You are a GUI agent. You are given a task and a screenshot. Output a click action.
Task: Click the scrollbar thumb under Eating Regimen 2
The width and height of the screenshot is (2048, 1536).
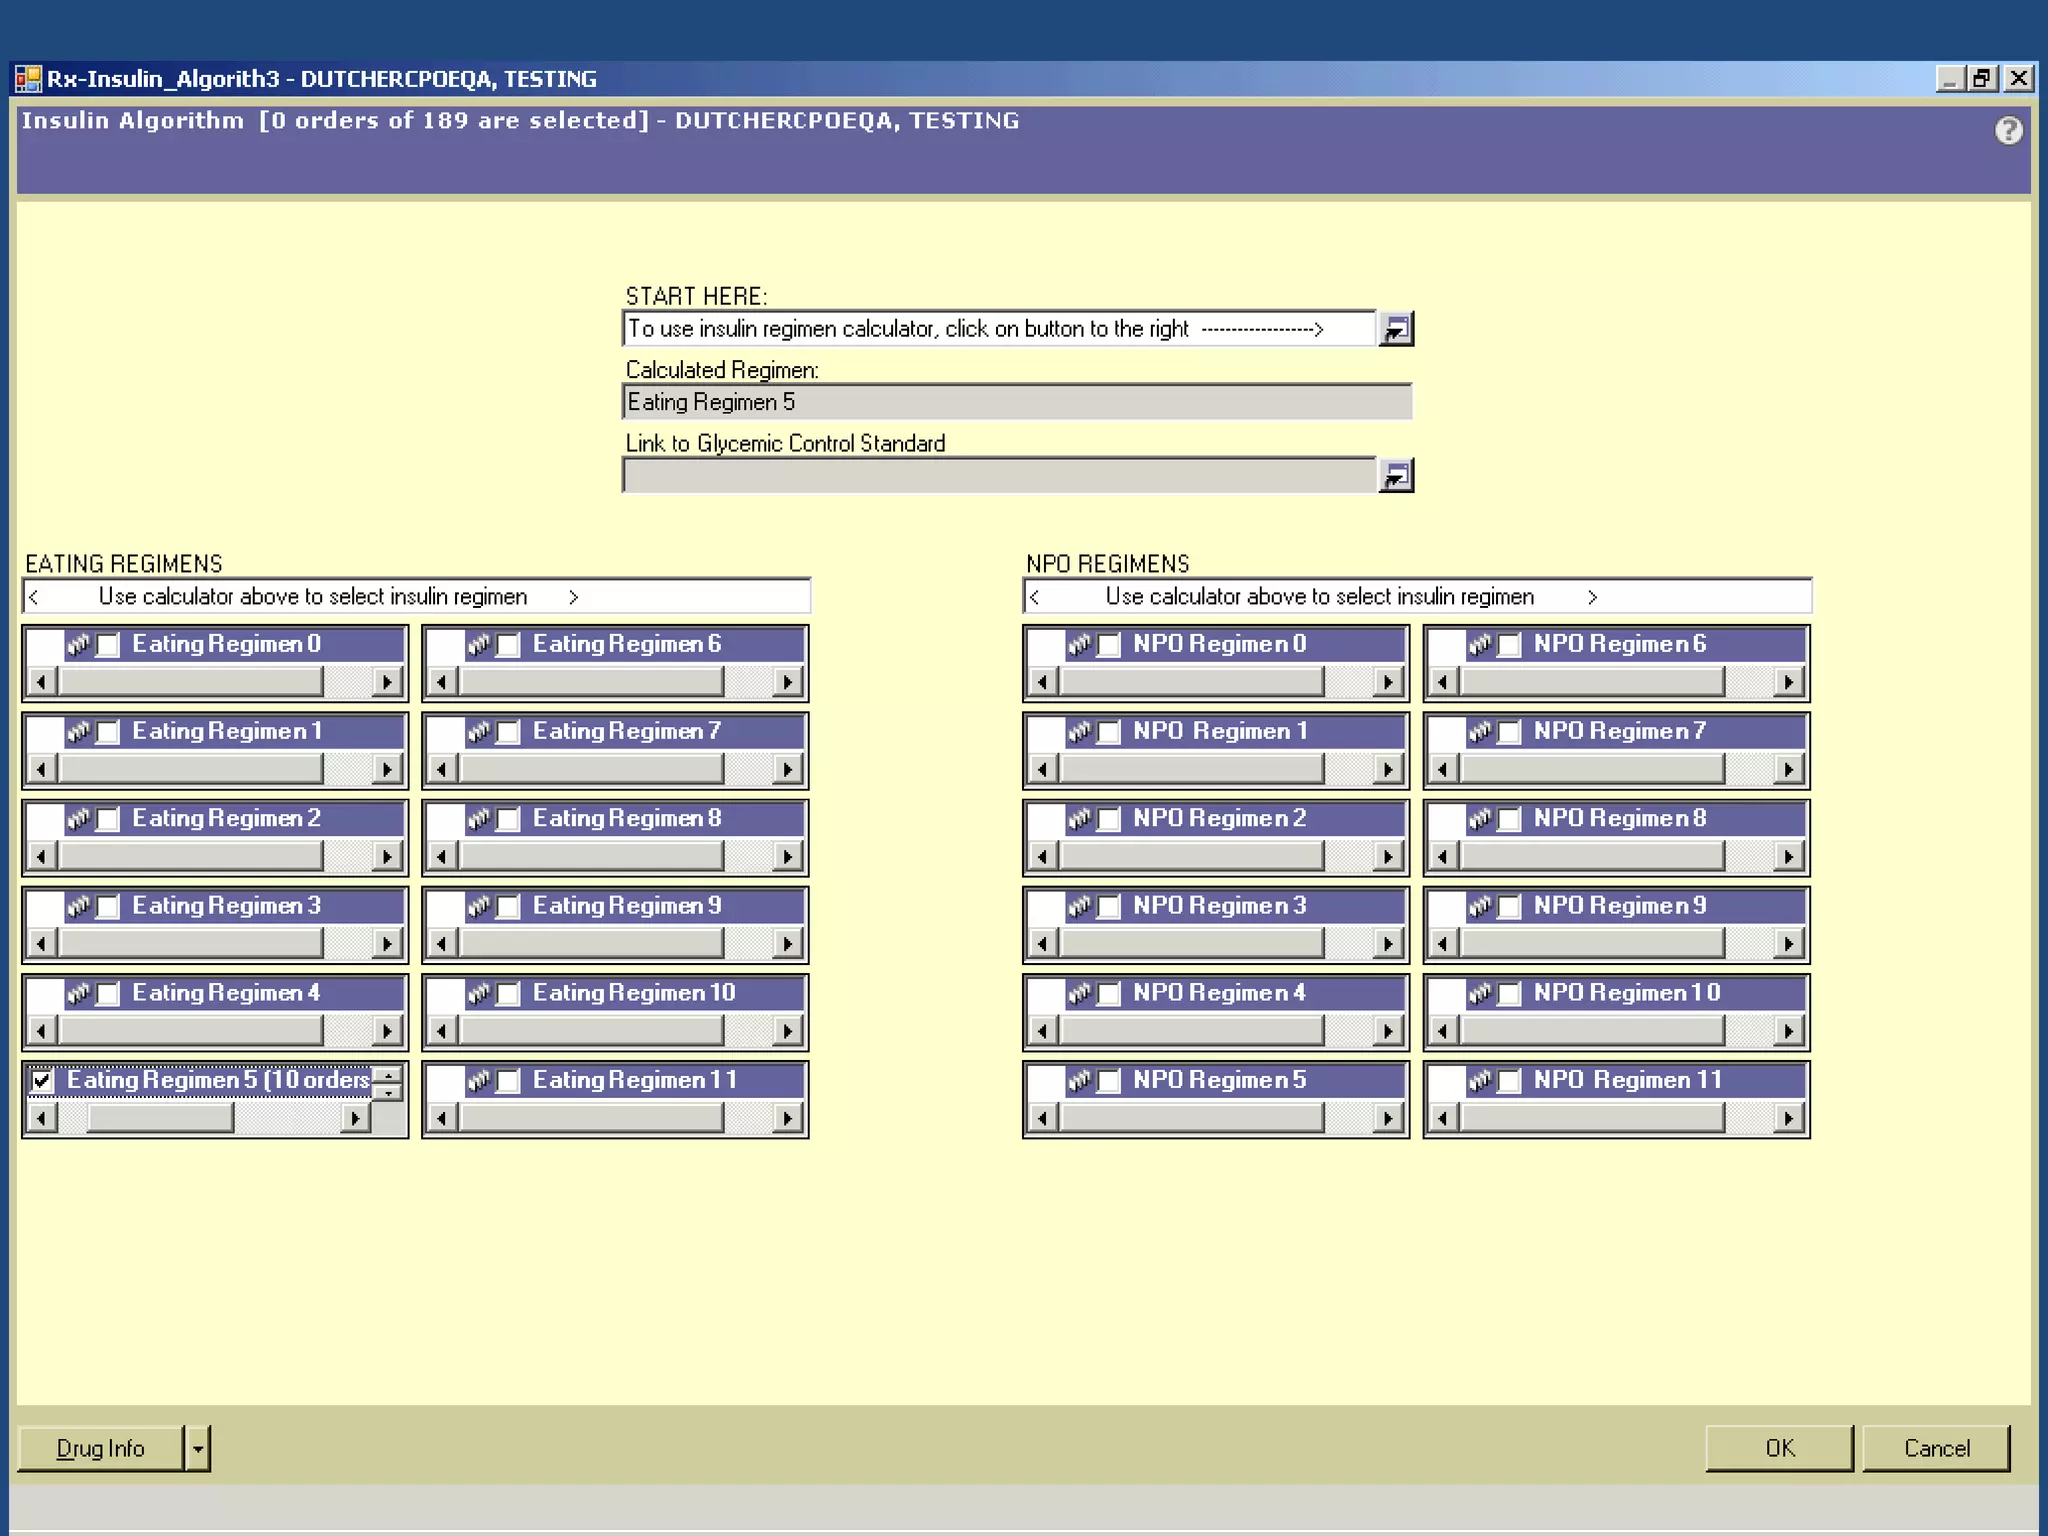(191, 856)
